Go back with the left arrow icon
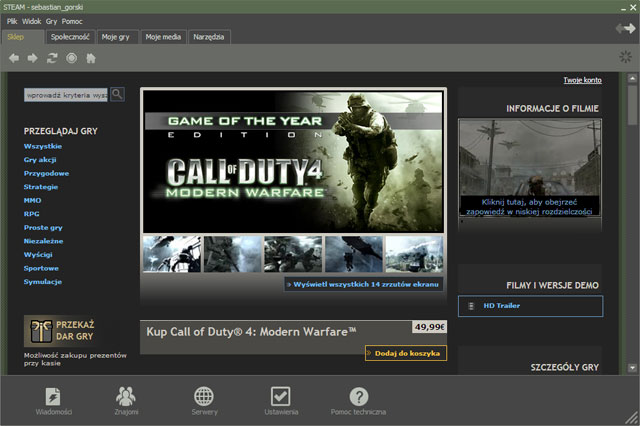 [x=14, y=58]
